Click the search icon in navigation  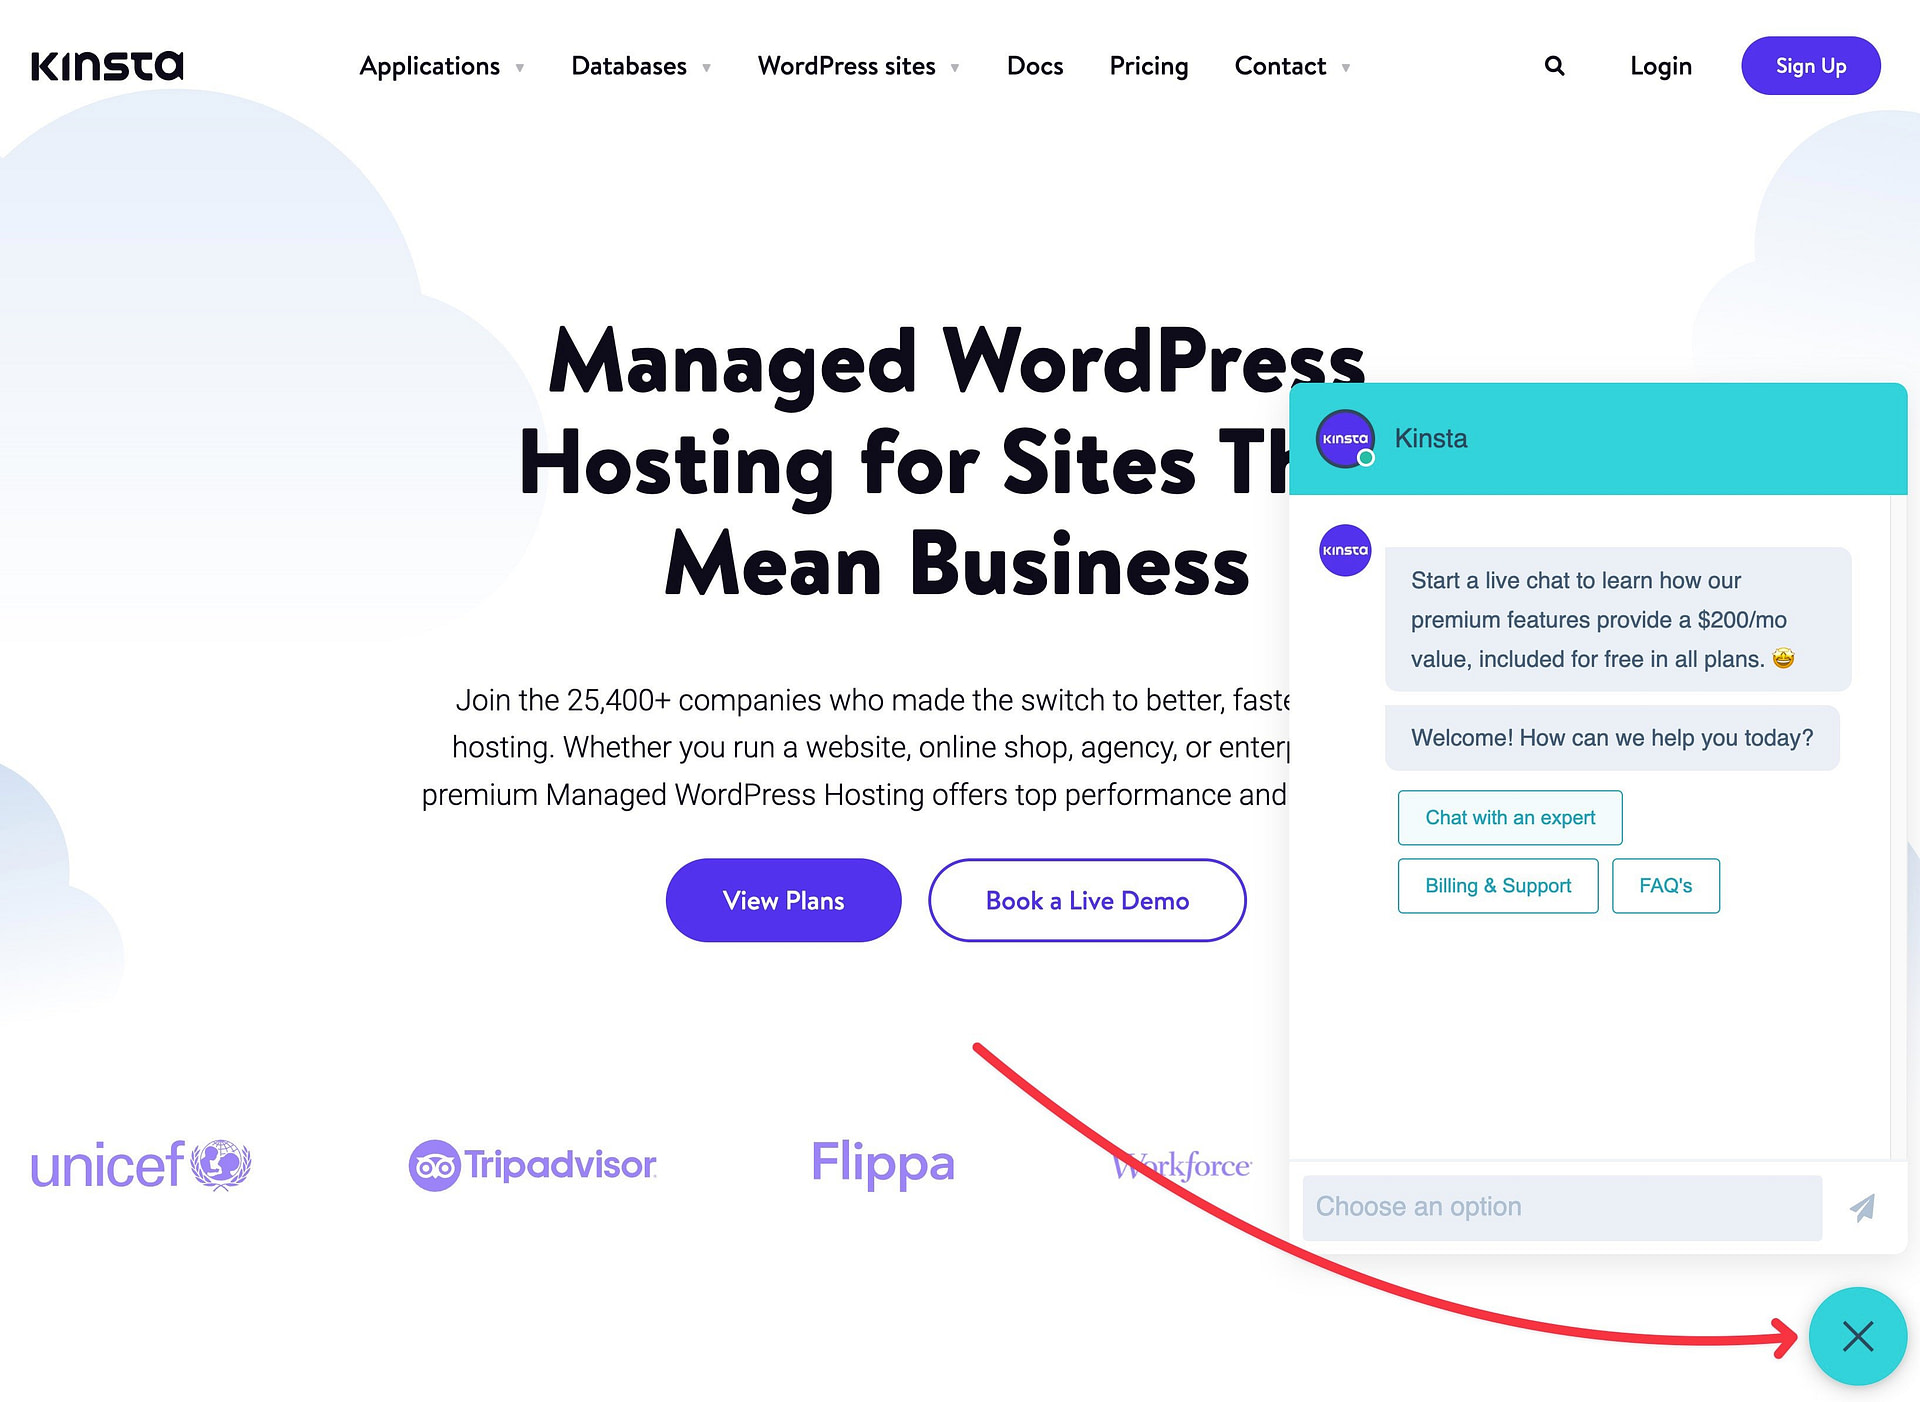coord(1555,64)
